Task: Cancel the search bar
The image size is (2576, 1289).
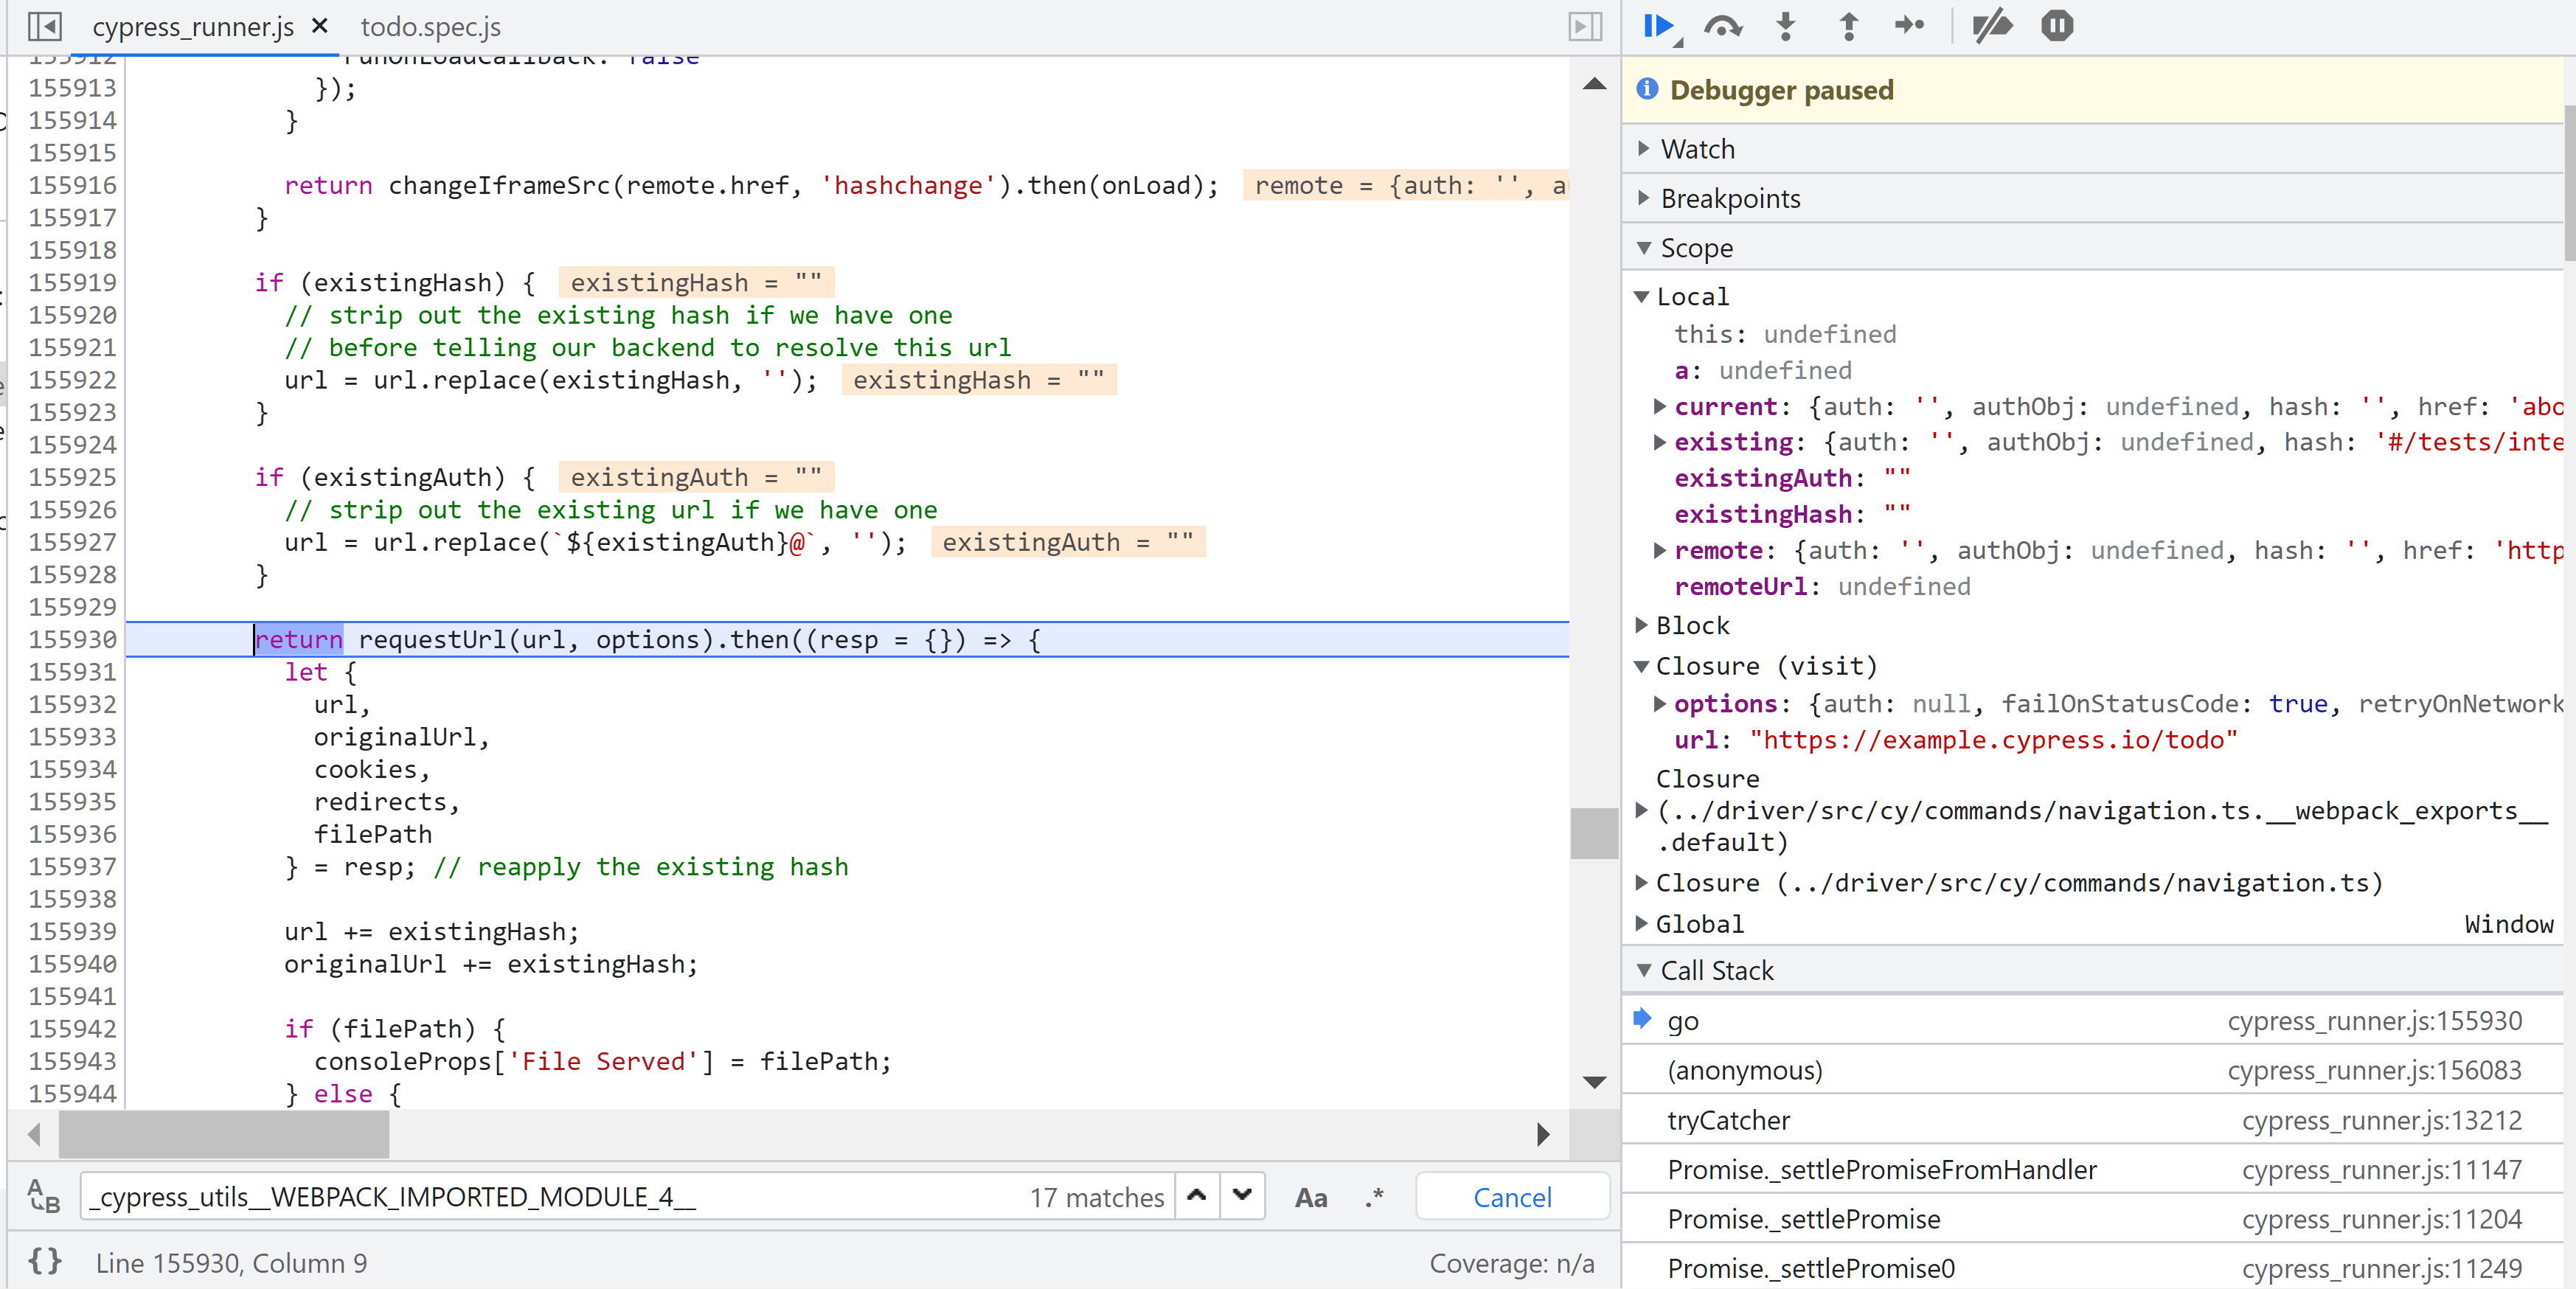Action: 1511,1197
